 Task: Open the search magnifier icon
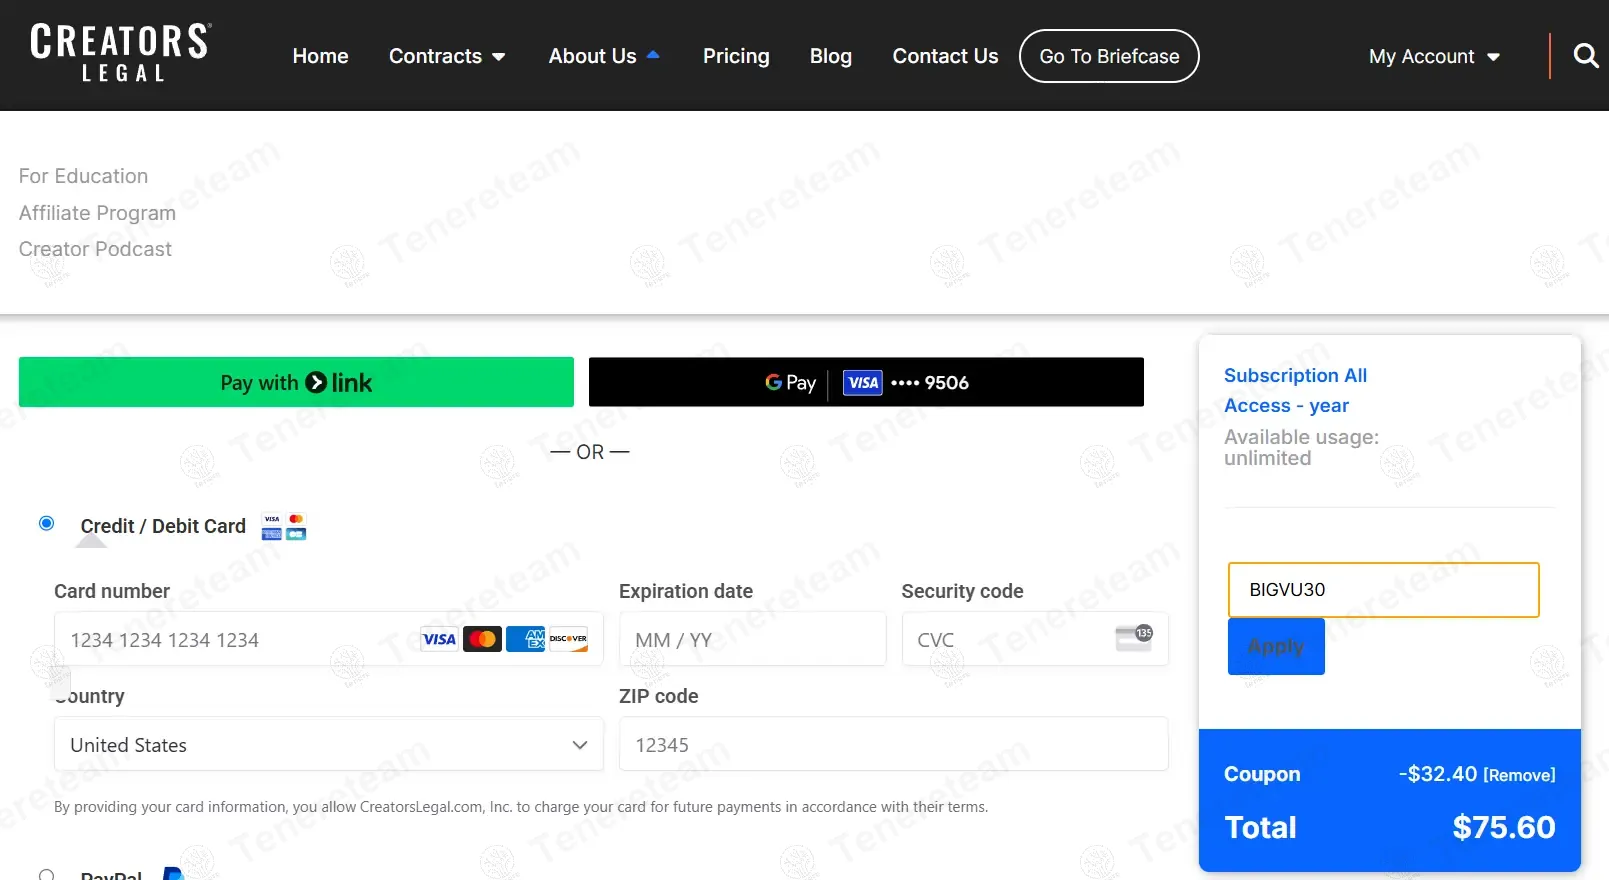[x=1586, y=55]
